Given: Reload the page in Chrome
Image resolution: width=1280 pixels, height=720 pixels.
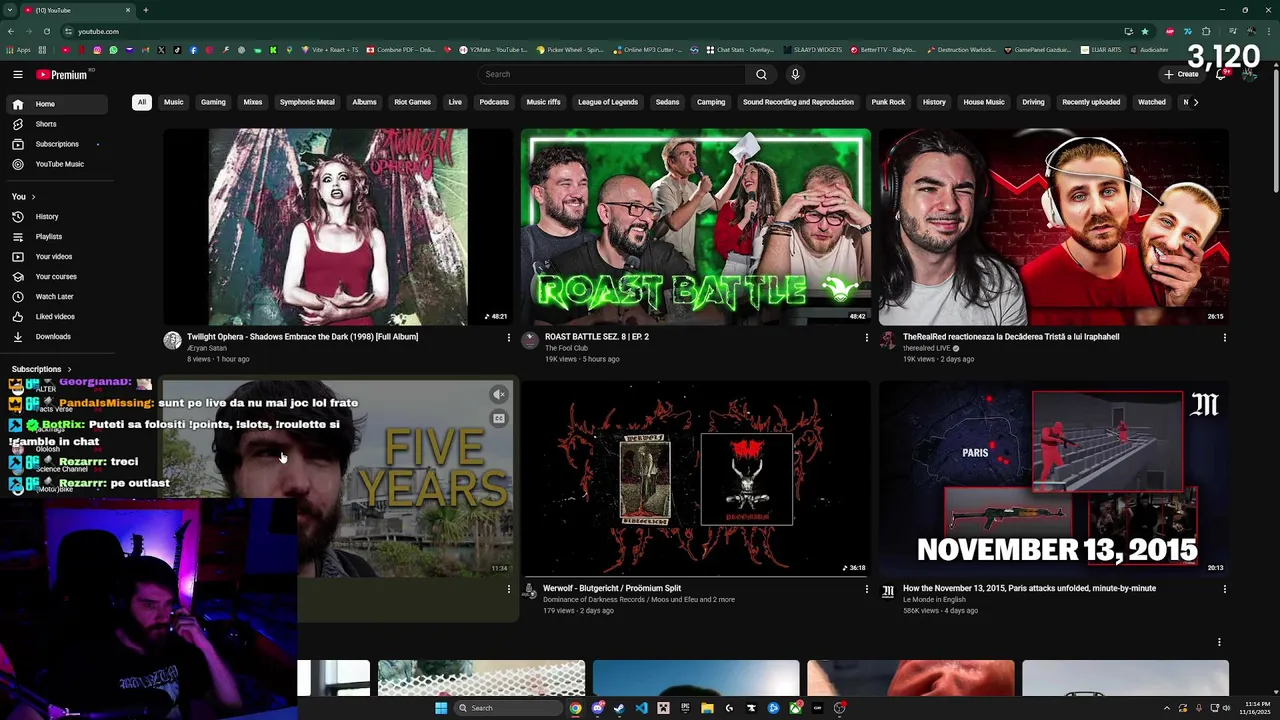Looking at the screenshot, I should pyautogui.click(x=46, y=31).
